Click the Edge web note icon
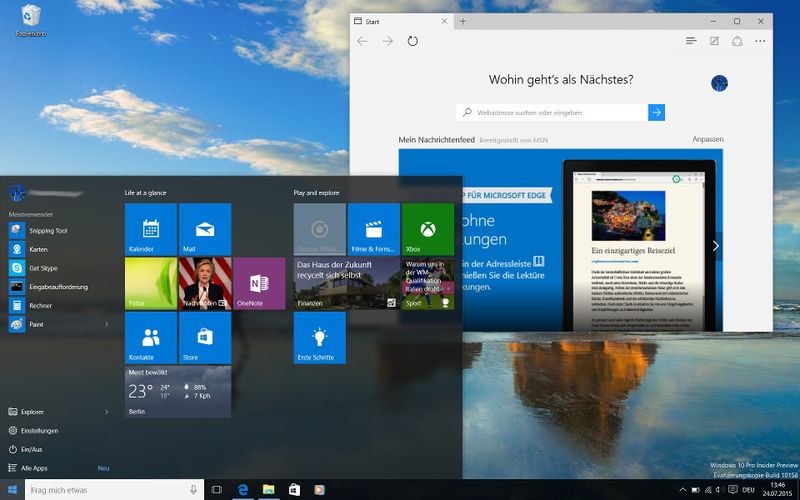800x500 pixels. (x=714, y=41)
